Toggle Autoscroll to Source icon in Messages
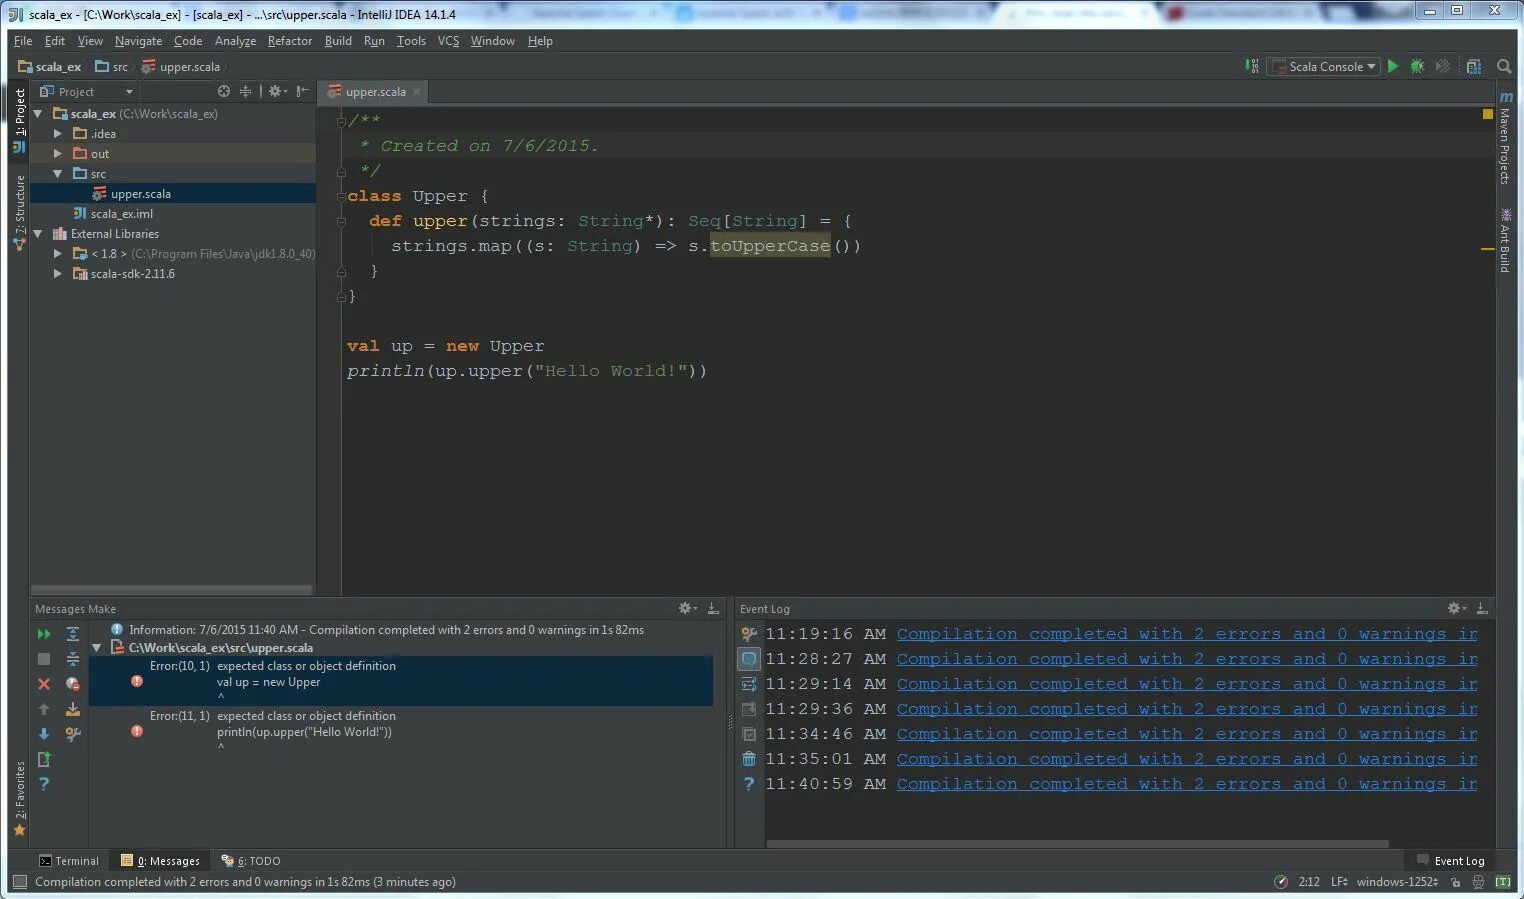The image size is (1524, 899). click(73, 709)
